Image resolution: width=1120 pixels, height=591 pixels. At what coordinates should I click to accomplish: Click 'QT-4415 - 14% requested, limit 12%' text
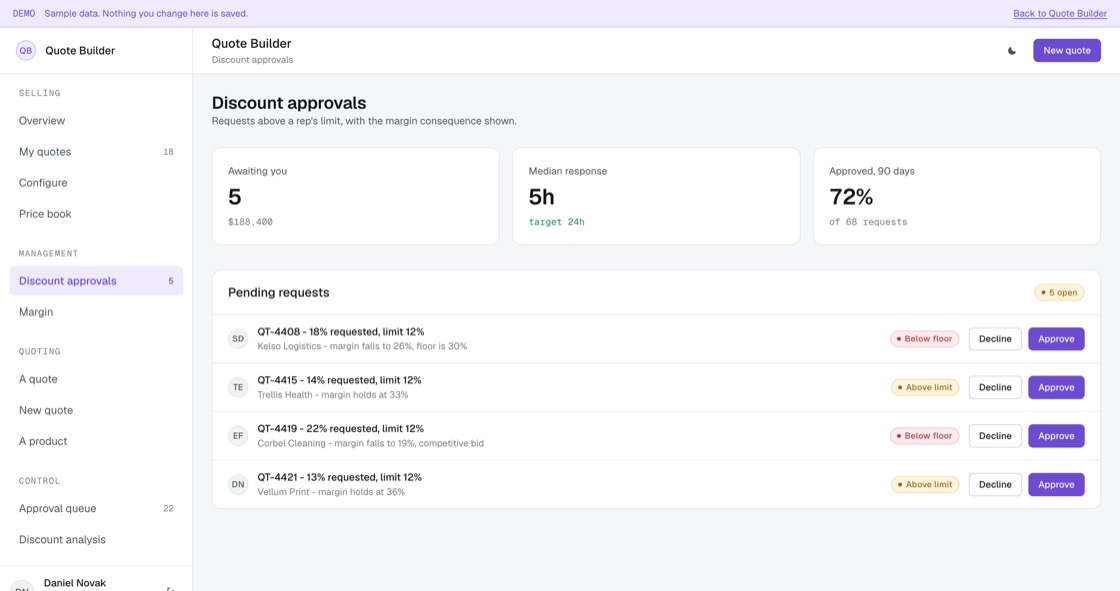click(x=339, y=380)
